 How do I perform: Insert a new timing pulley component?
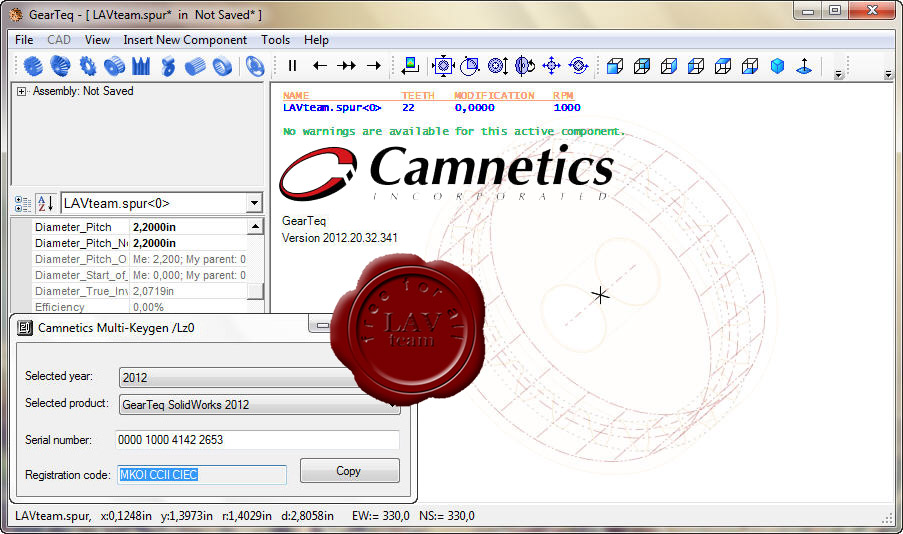[114, 66]
